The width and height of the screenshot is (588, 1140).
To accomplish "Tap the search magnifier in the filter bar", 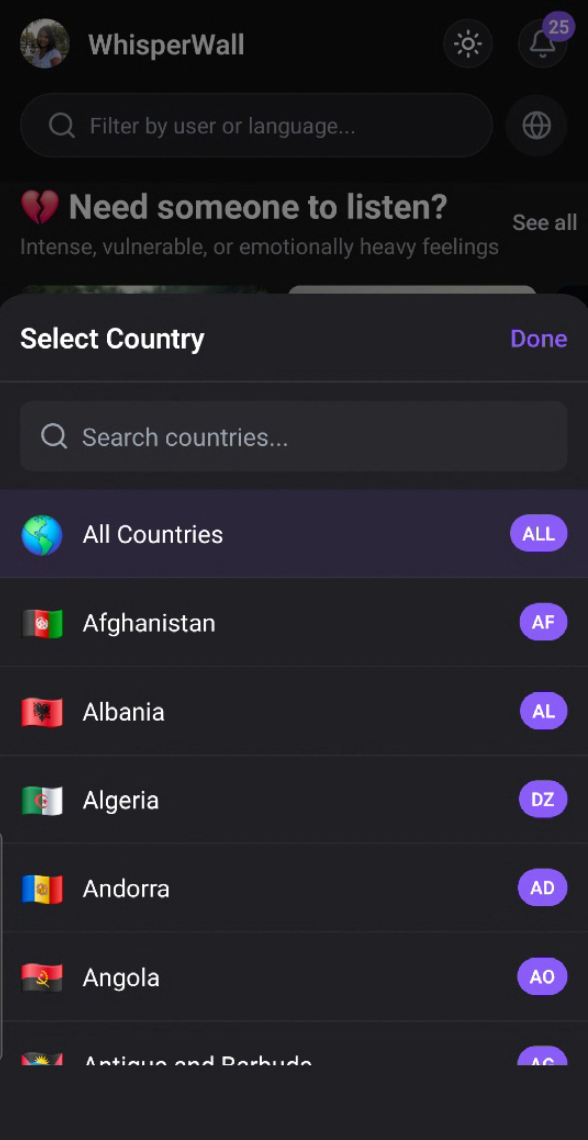I will pyautogui.click(x=61, y=126).
